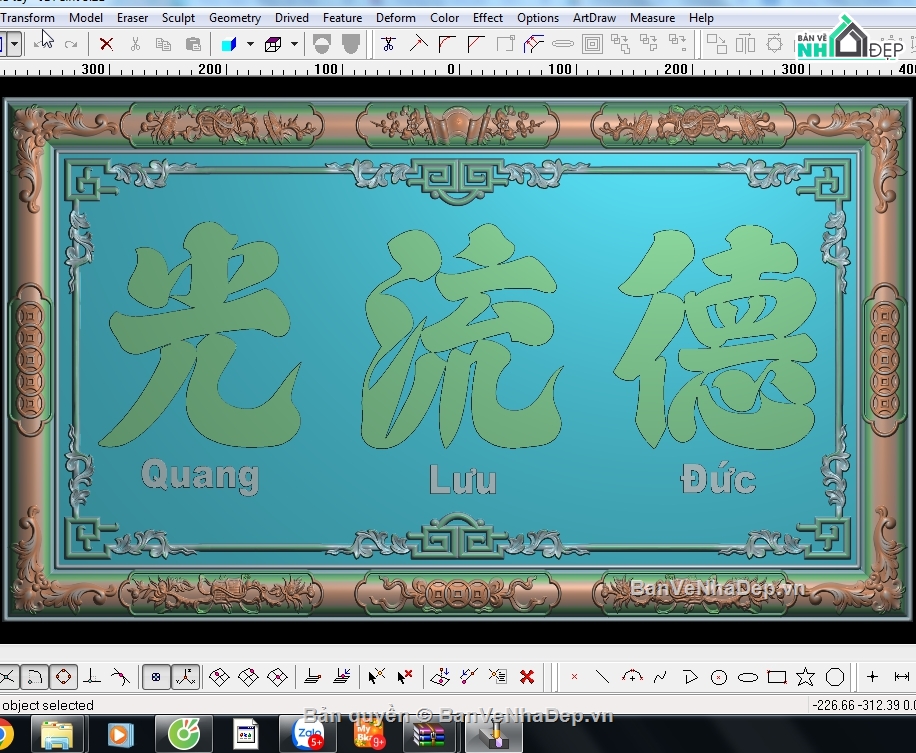The width and height of the screenshot is (916, 753).
Task: Toggle the tangent snap icon
Action: tap(121, 677)
